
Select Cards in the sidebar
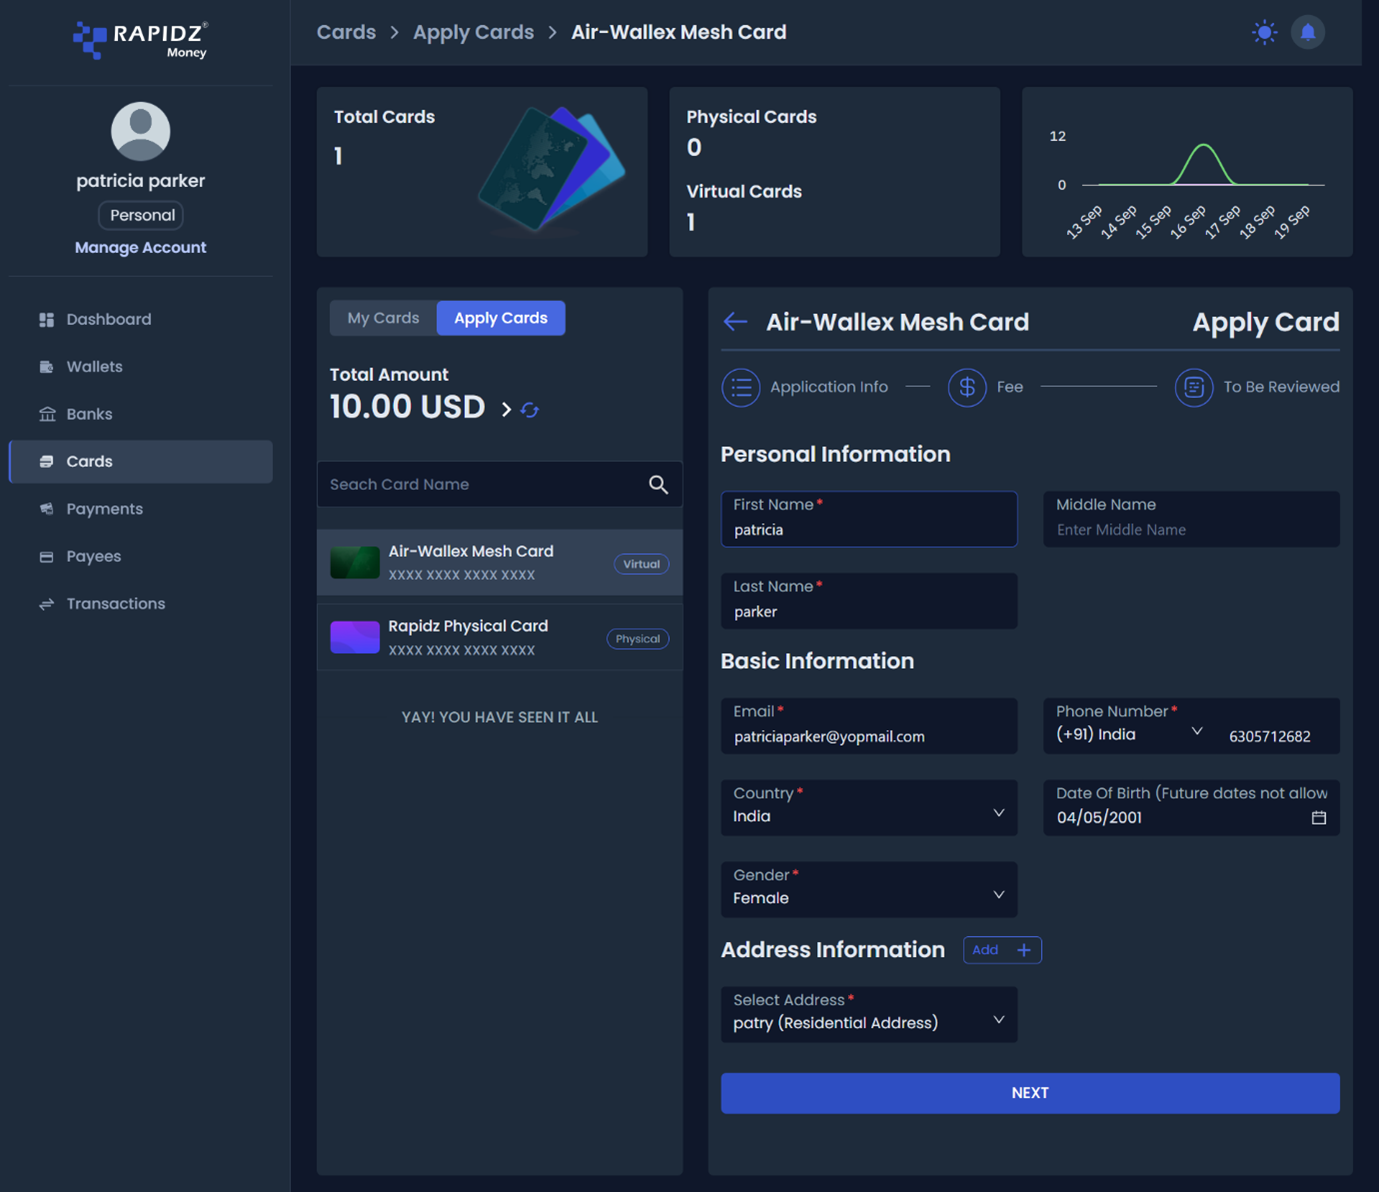coord(140,462)
